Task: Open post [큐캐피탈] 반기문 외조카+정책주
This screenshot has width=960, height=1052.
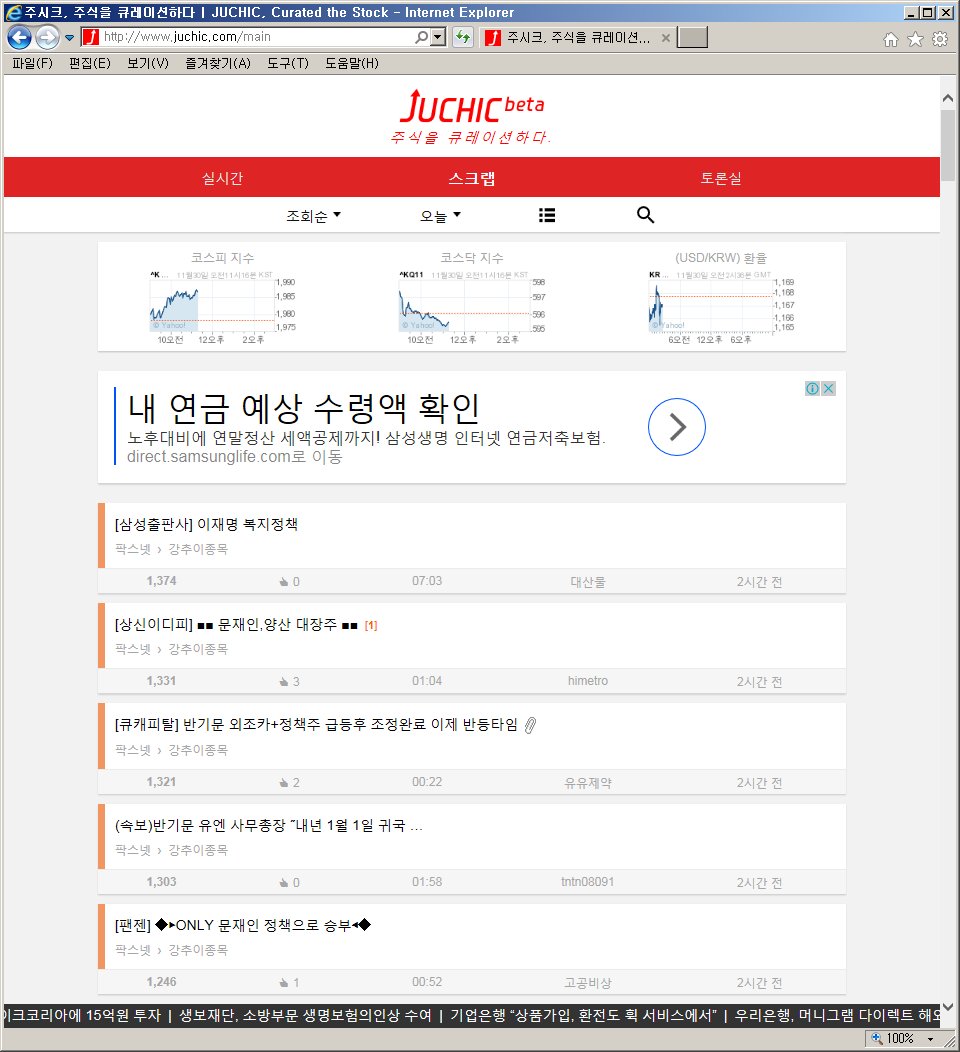Action: (x=317, y=725)
